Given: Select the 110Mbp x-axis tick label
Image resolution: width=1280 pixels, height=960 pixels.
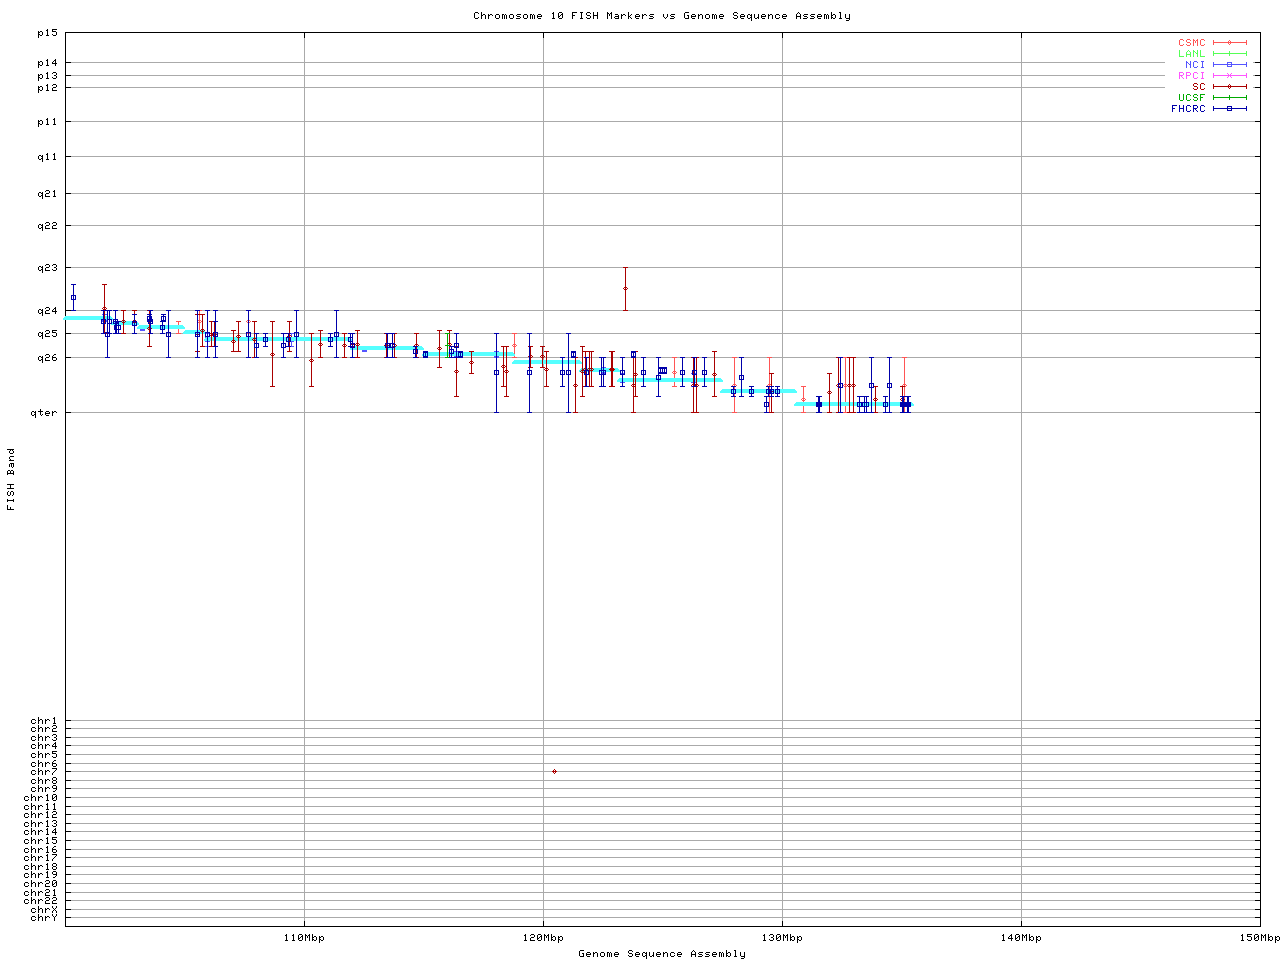Looking at the screenshot, I should click(x=304, y=938).
